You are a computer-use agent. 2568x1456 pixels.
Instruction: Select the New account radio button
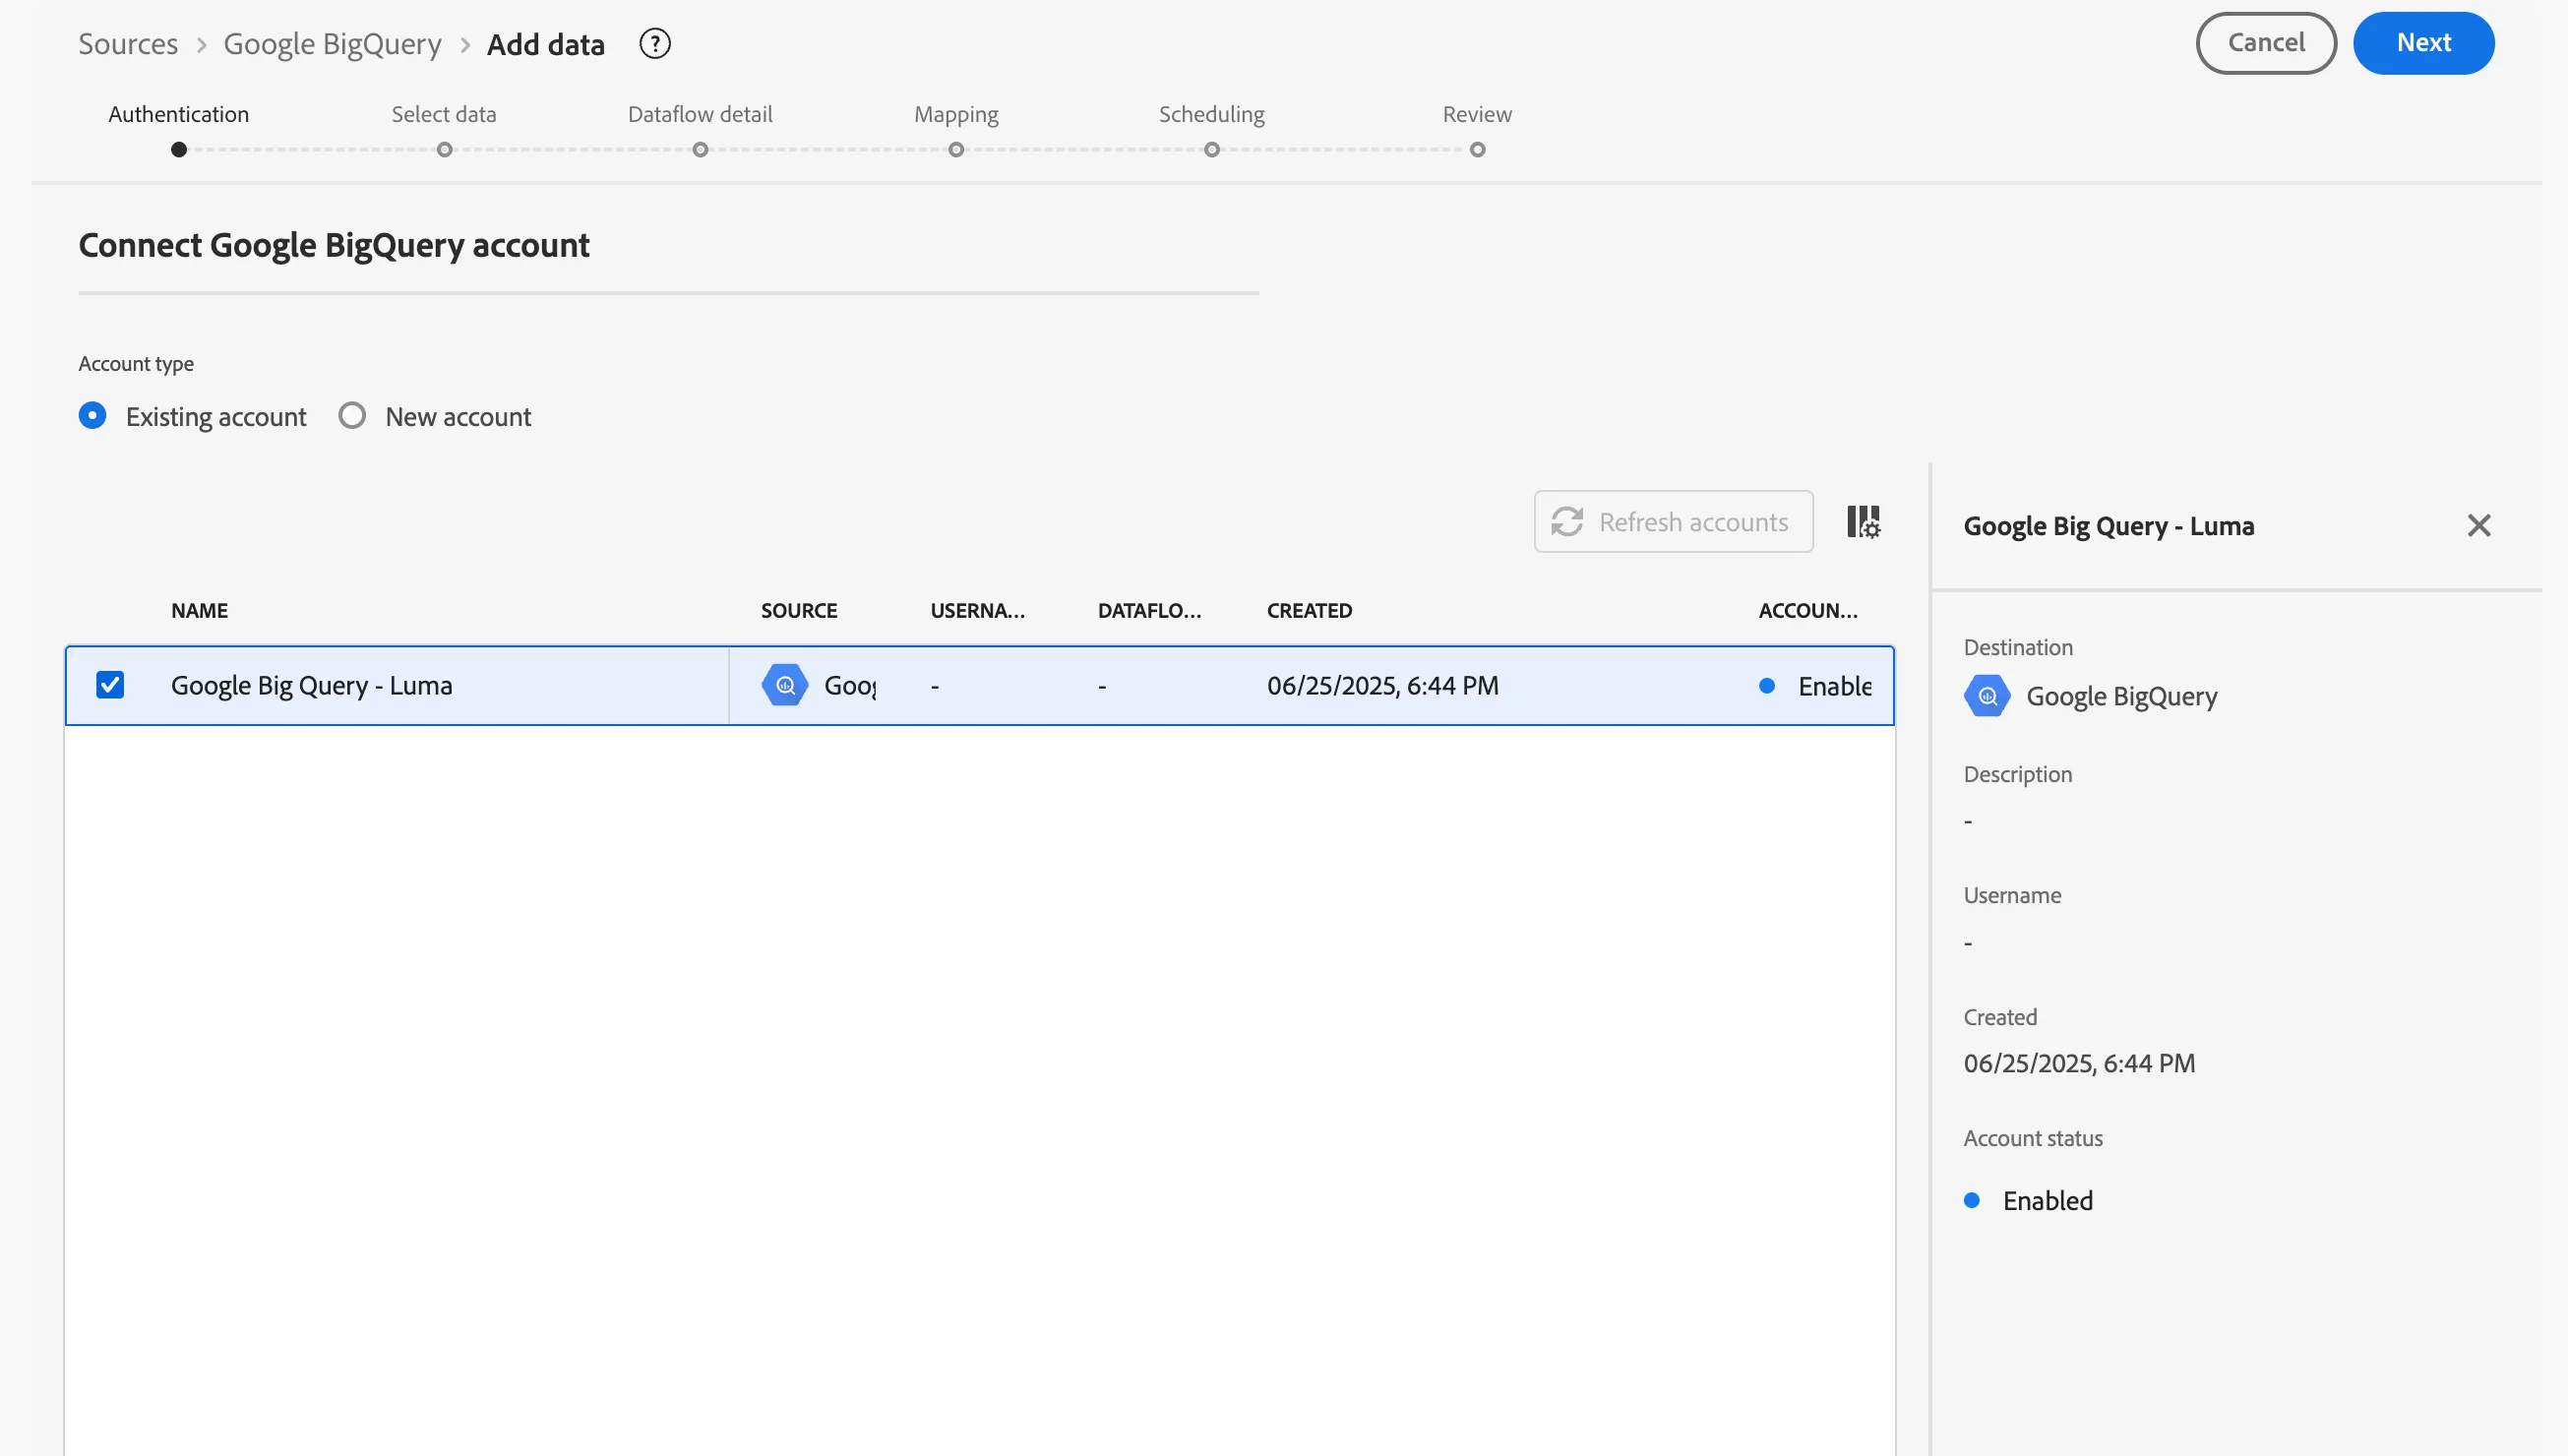(352, 416)
